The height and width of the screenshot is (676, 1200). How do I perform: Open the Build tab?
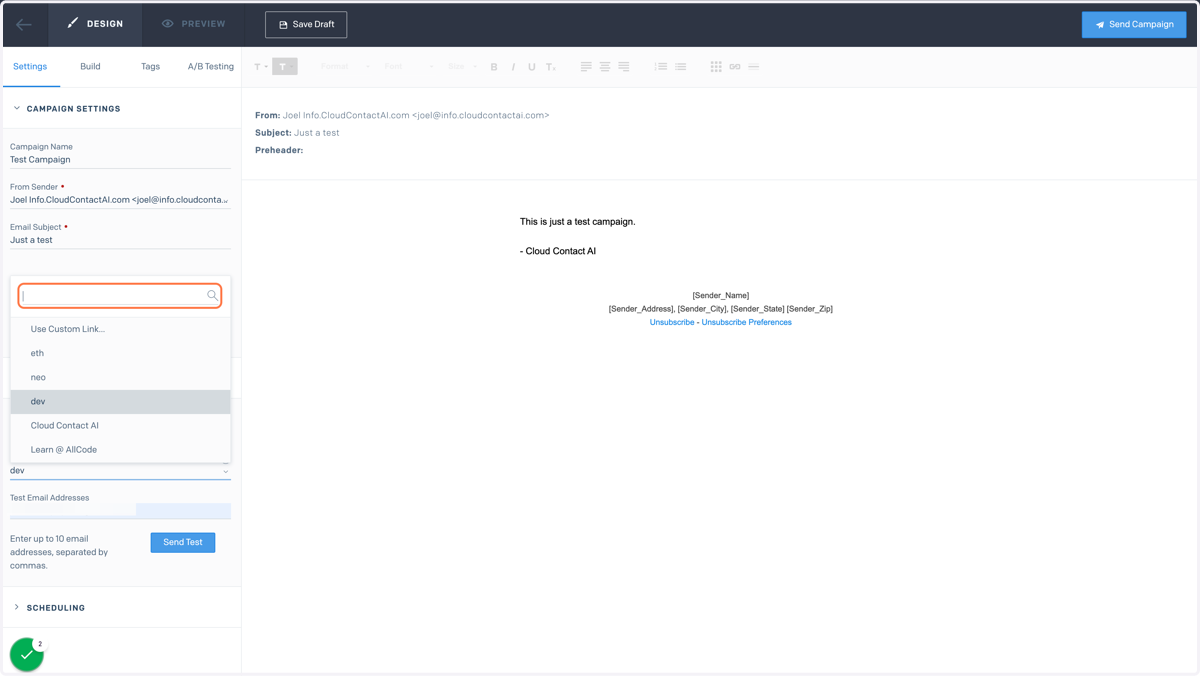(90, 66)
